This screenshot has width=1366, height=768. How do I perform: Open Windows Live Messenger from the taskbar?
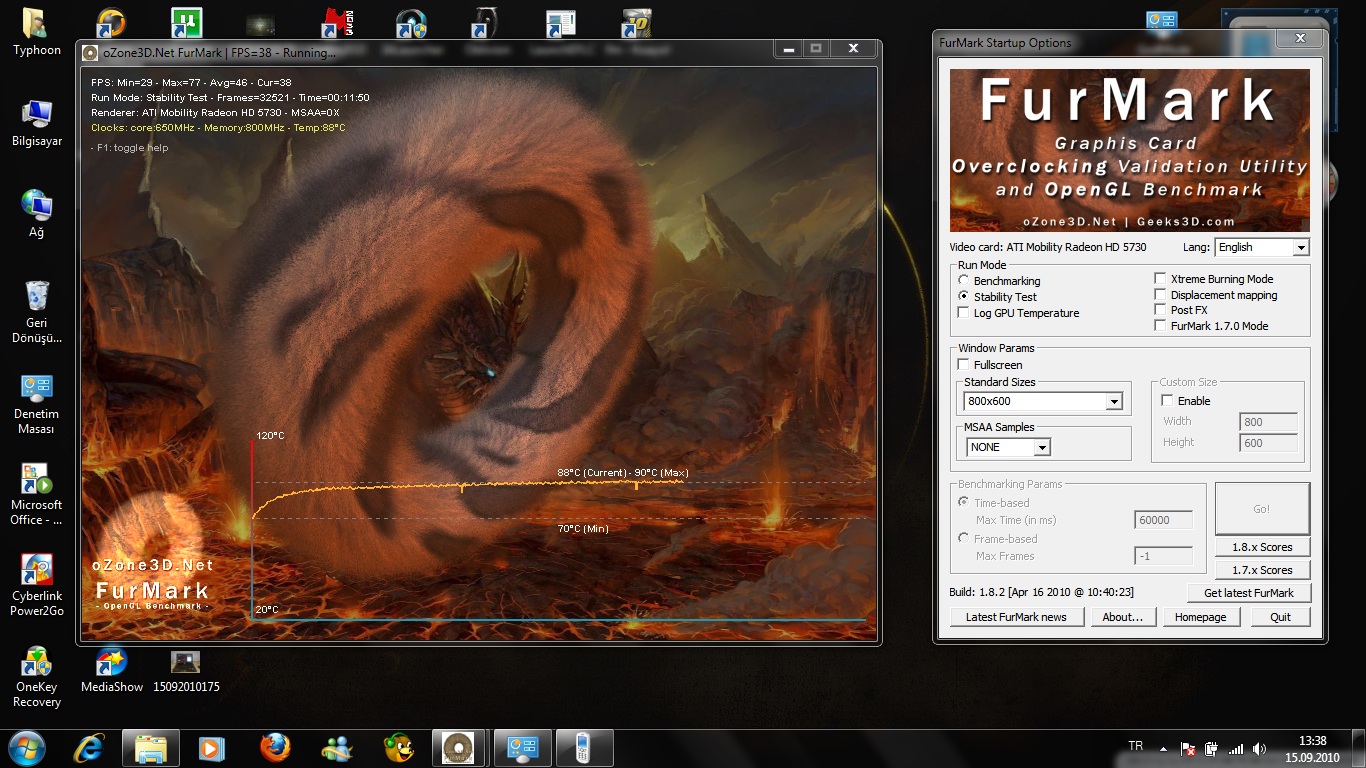[336, 748]
